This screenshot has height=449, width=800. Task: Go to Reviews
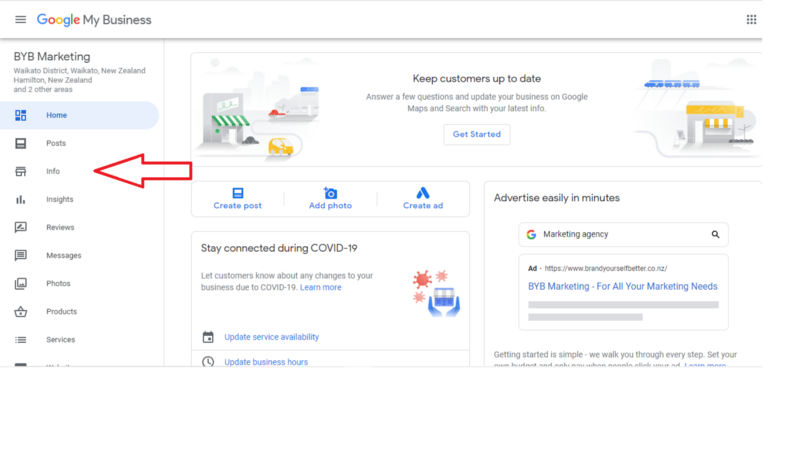click(60, 228)
